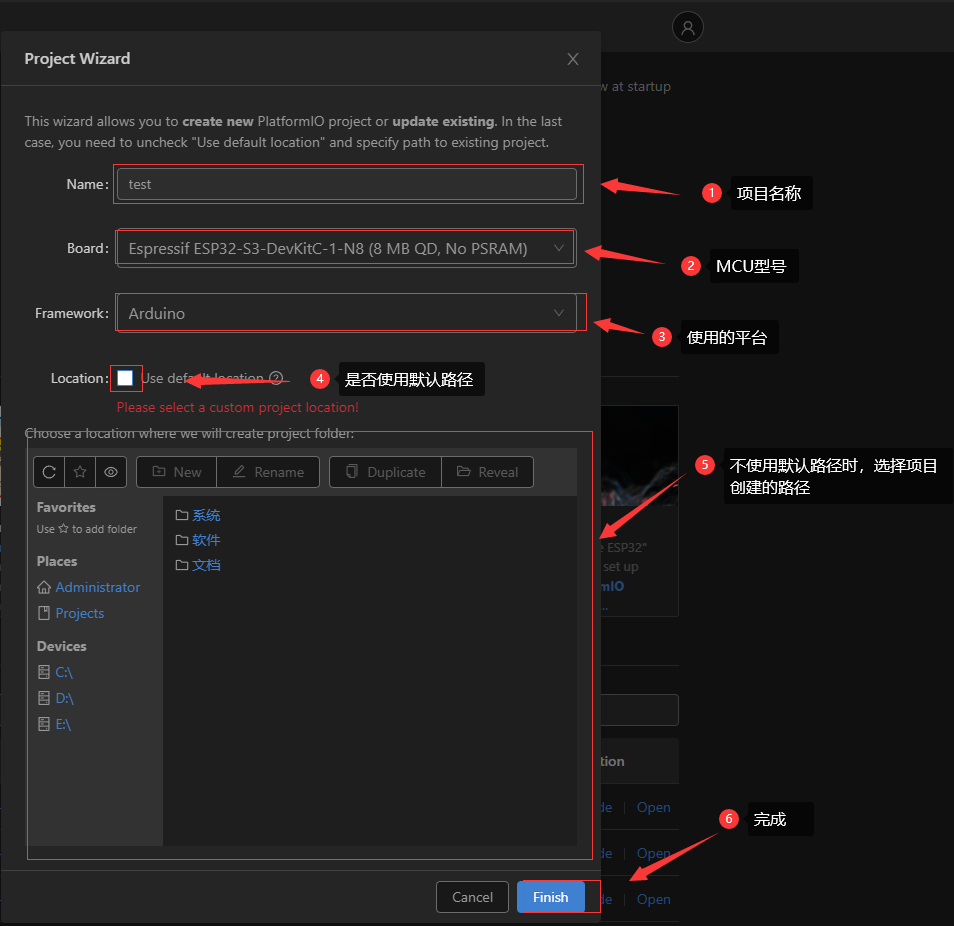The image size is (954, 926).
Task: Click the Reveal button
Action: (487, 472)
